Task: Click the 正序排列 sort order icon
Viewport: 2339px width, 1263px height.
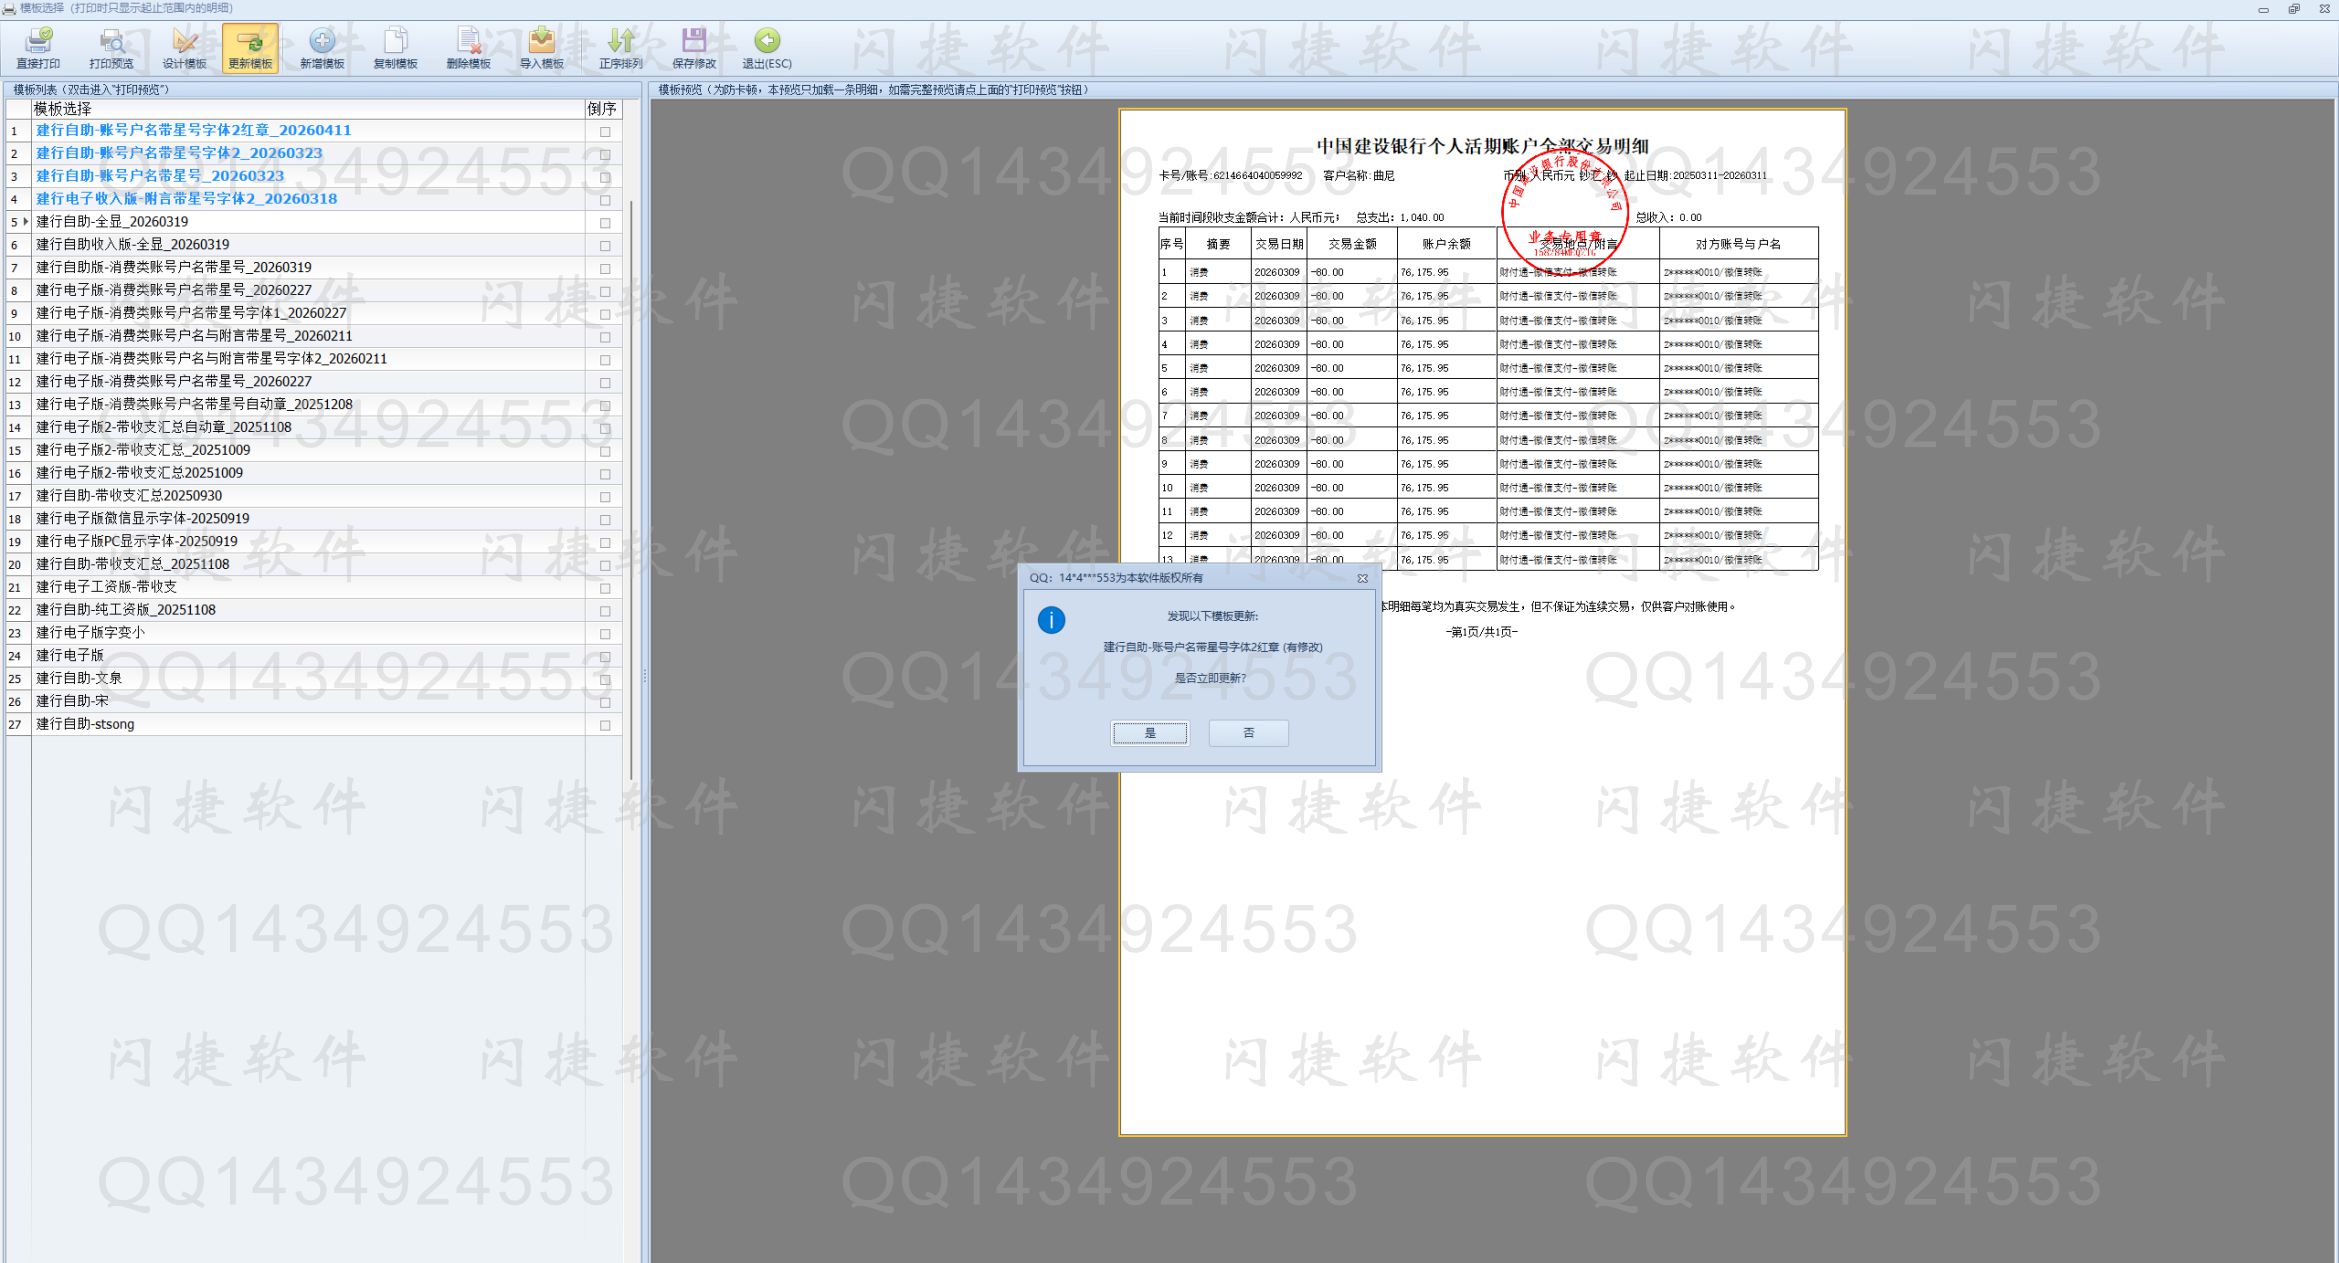Action: [620, 42]
